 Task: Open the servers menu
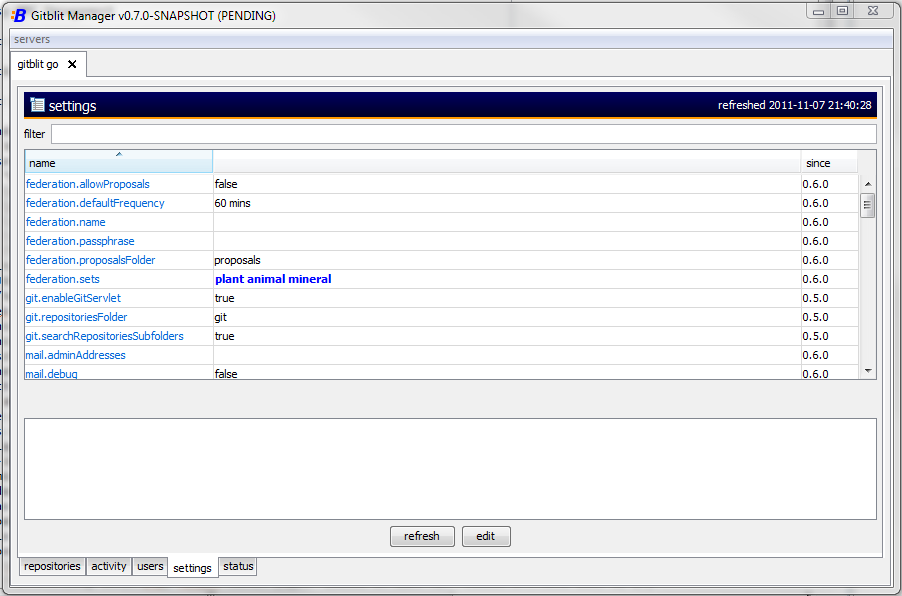[x=32, y=39]
